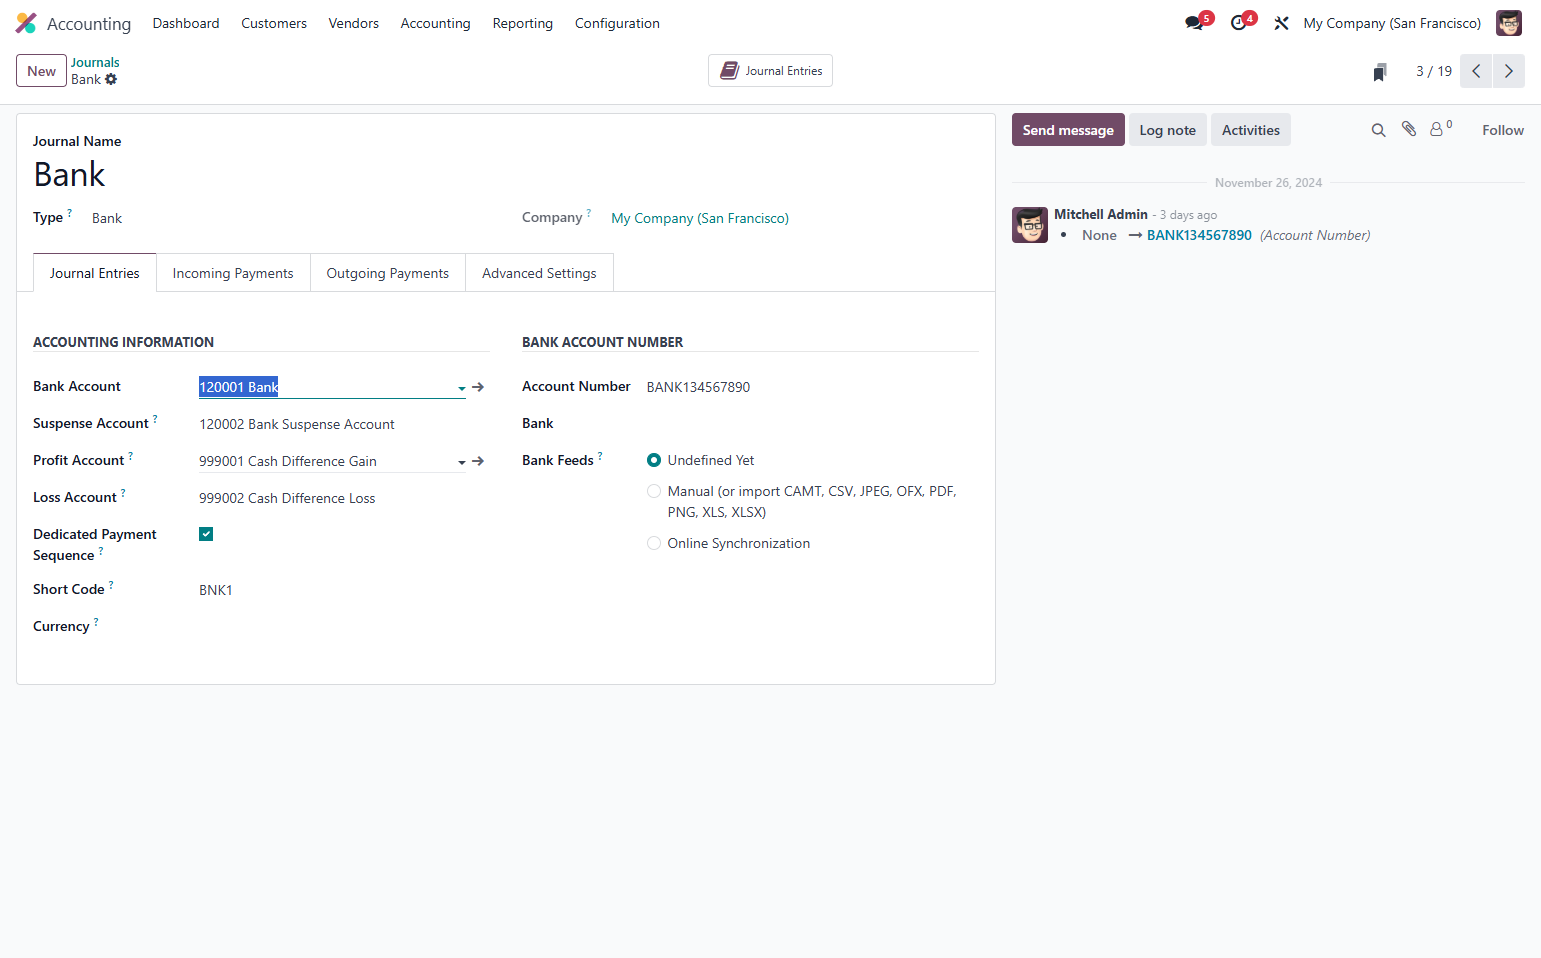
Task: Click the followers person icon
Action: tap(1436, 129)
